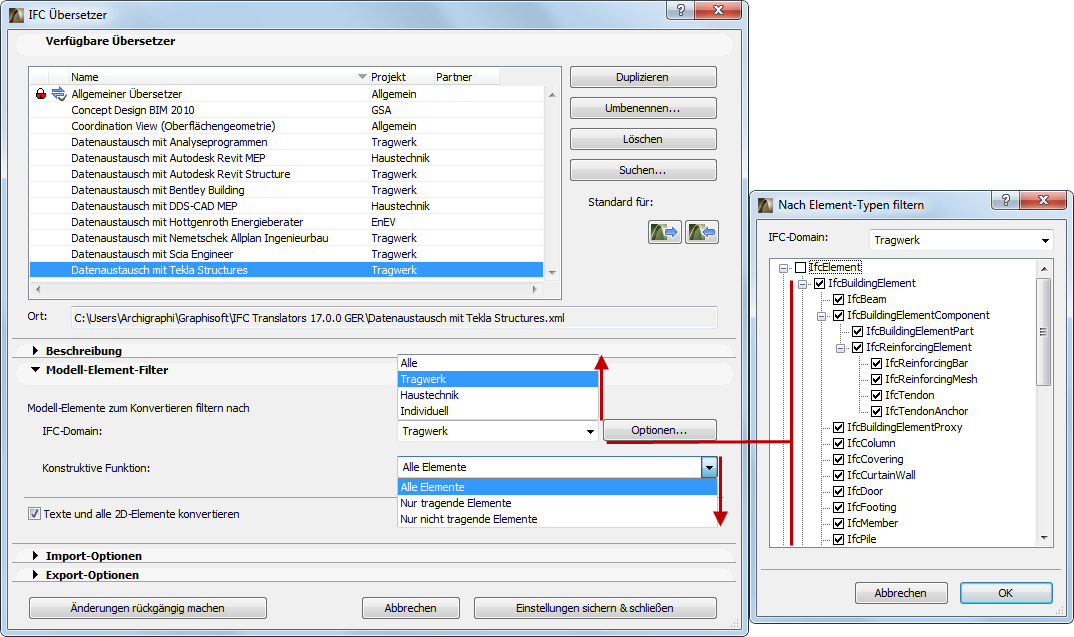This screenshot has width=1074, height=637.
Task: Click OK in the filter dialog
Action: click(1006, 593)
